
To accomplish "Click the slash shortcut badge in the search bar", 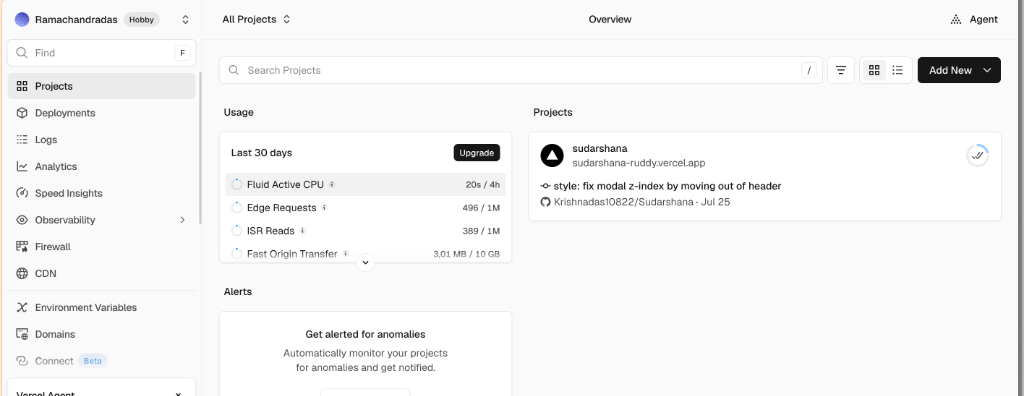I will pyautogui.click(x=809, y=71).
